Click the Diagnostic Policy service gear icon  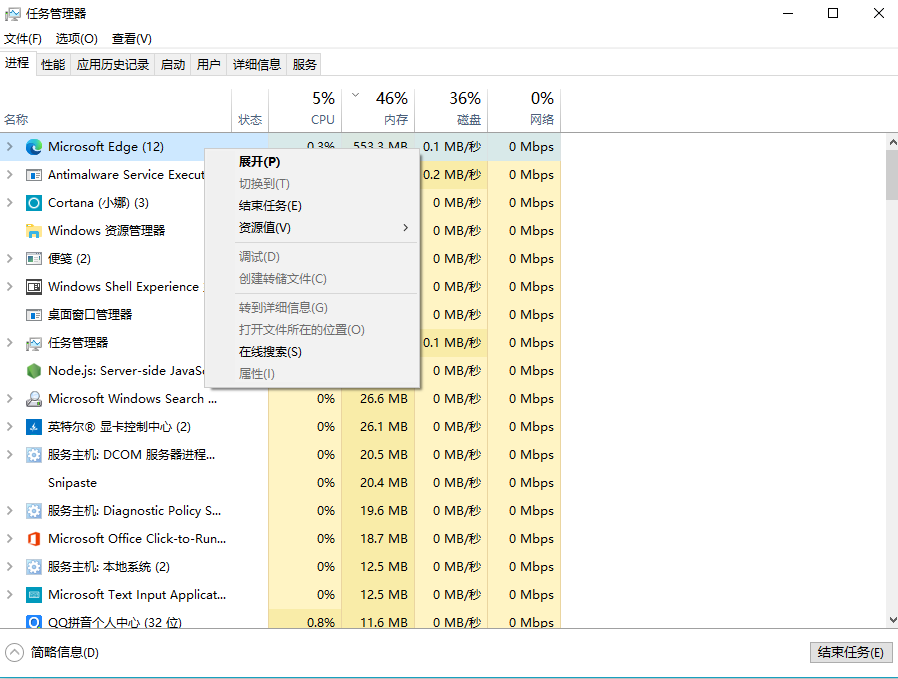click(34, 511)
